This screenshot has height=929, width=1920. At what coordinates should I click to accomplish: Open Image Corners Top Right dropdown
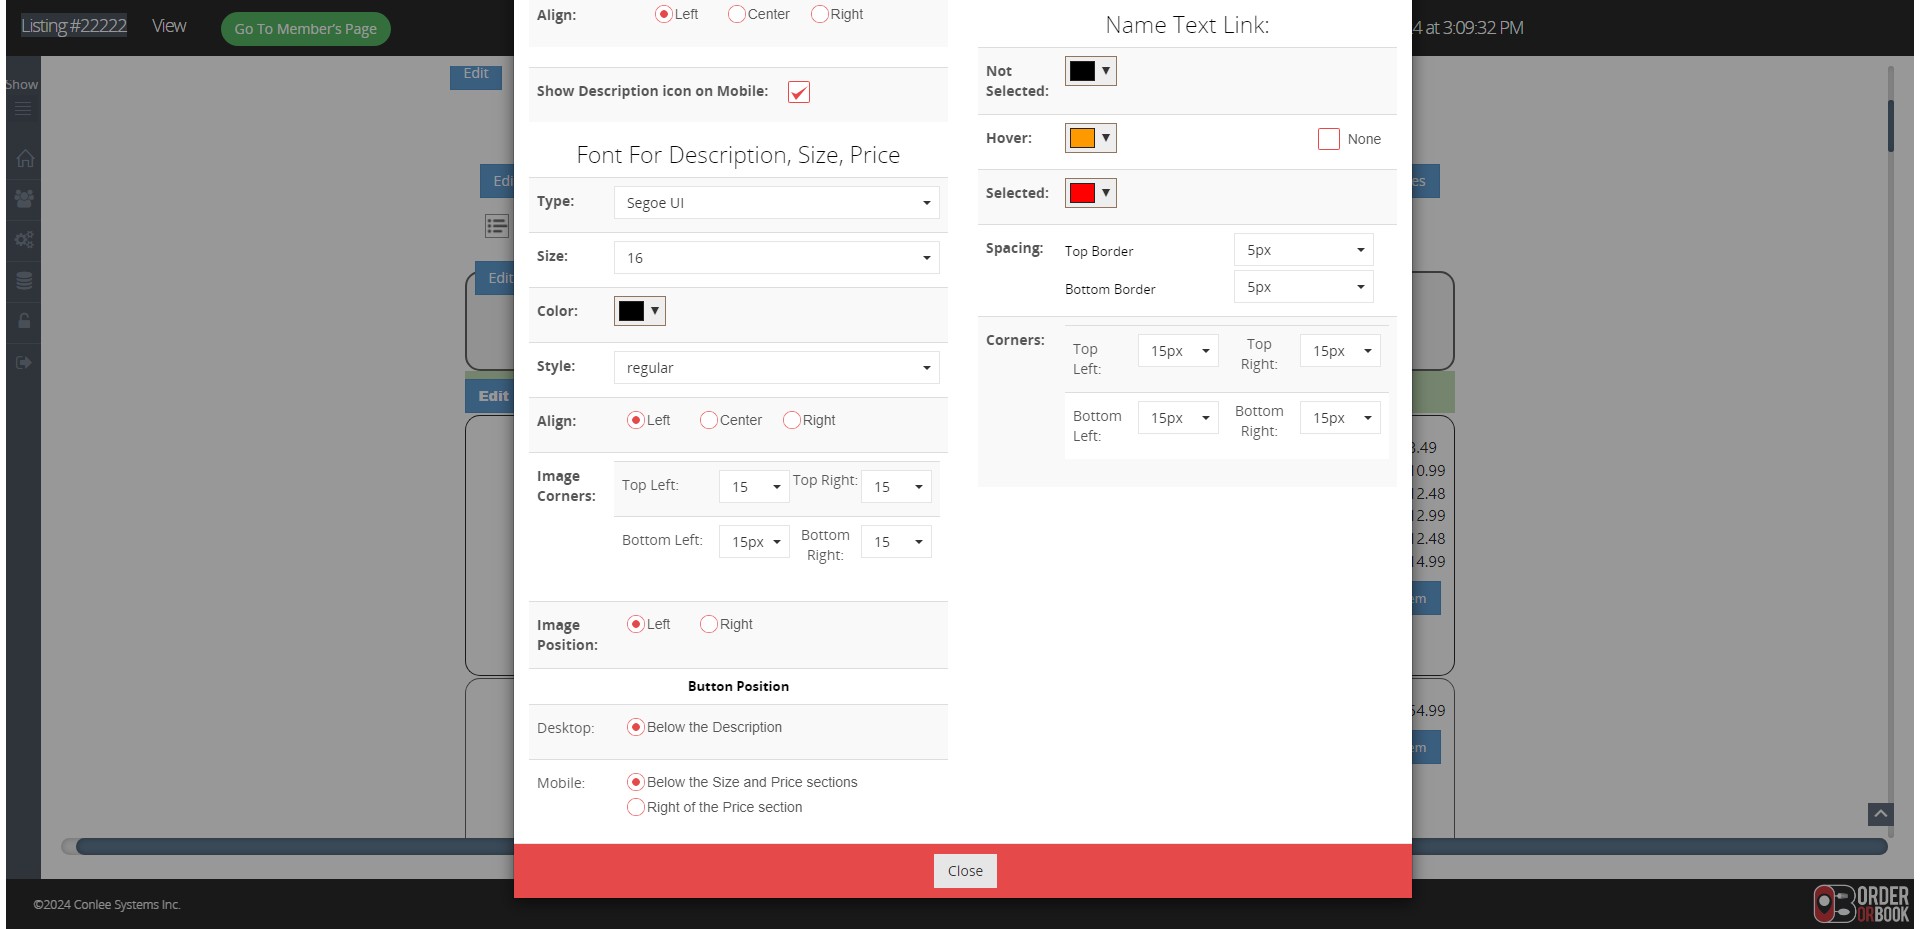point(896,486)
